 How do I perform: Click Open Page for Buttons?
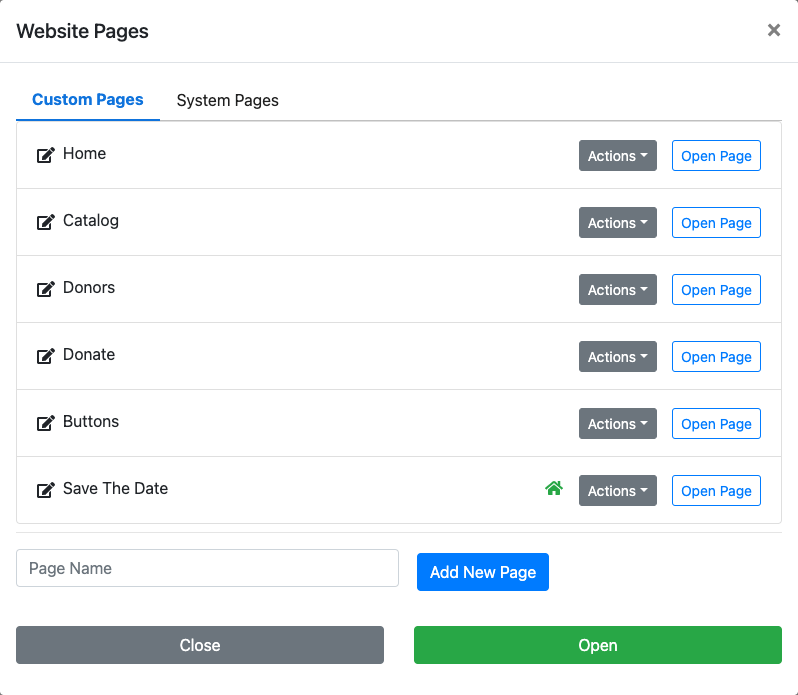click(716, 424)
